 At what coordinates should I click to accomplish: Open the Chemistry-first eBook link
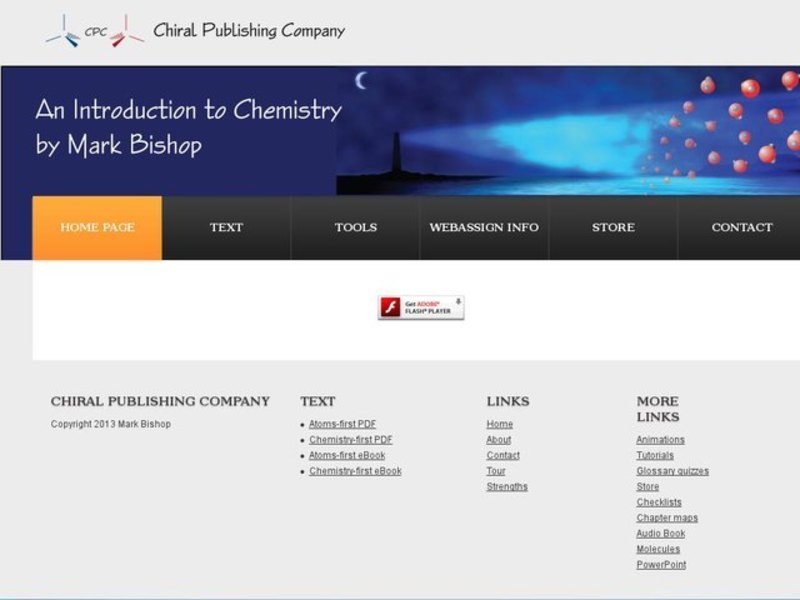coord(356,470)
